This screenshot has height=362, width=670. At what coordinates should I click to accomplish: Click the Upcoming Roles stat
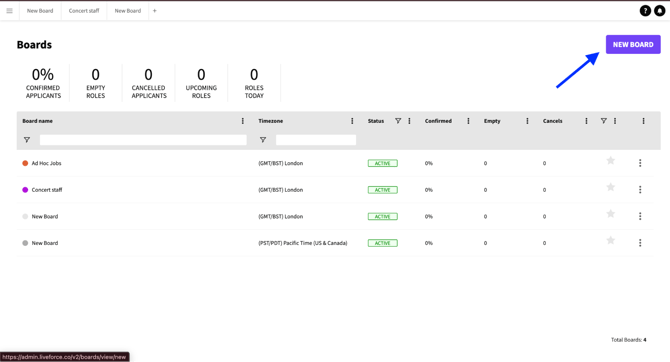(x=201, y=83)
